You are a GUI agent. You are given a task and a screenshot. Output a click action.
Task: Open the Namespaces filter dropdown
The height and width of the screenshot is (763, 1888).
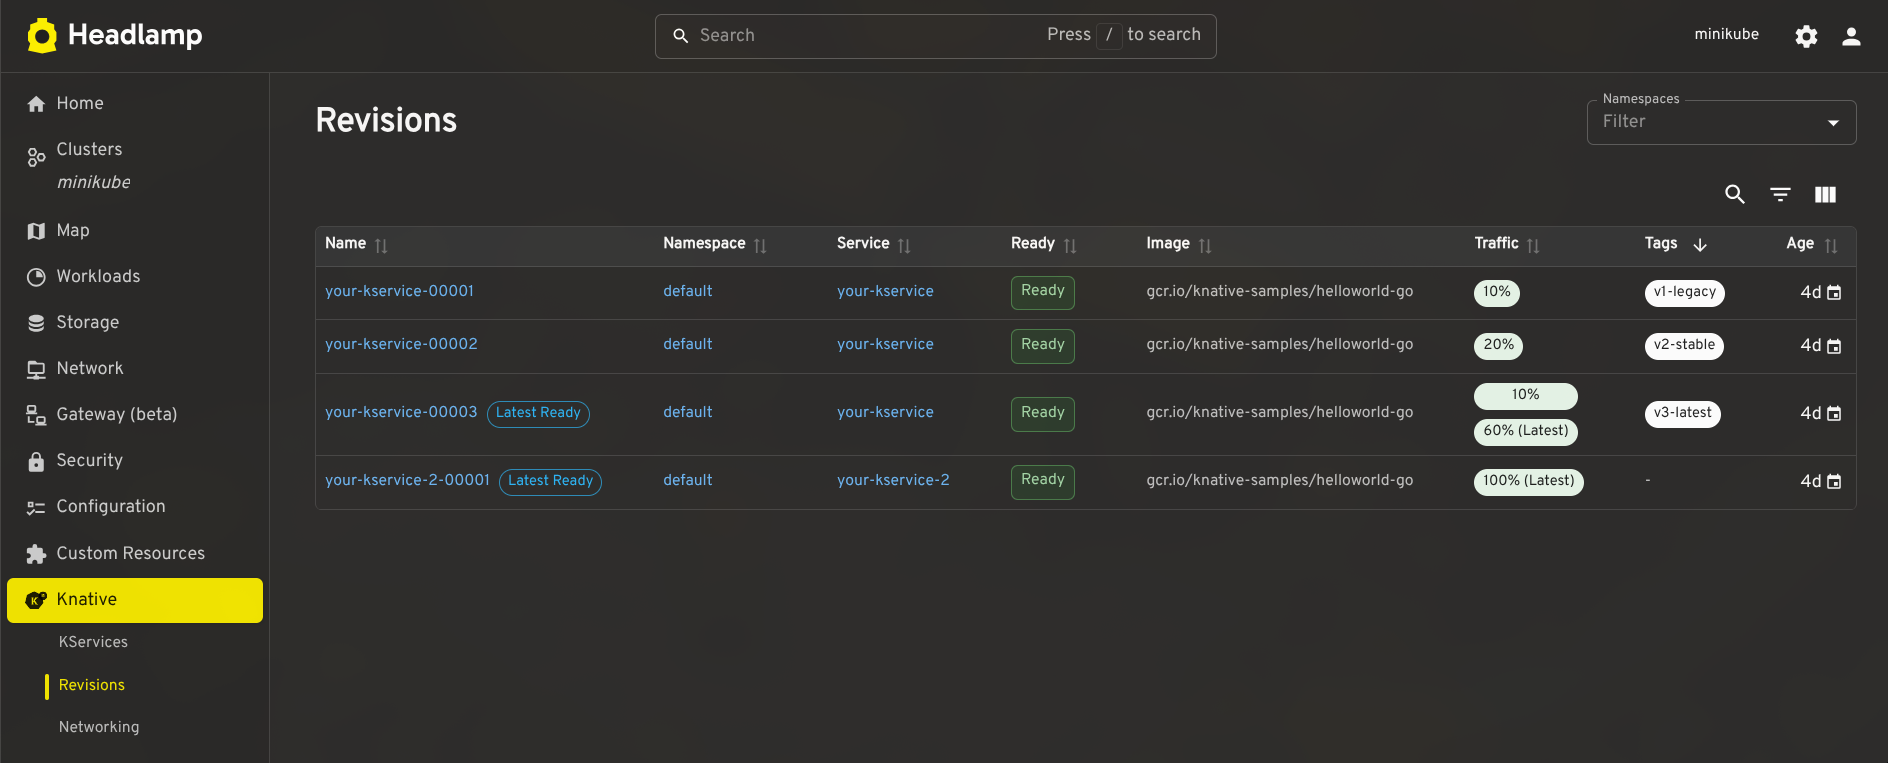tap(1721, 122)
